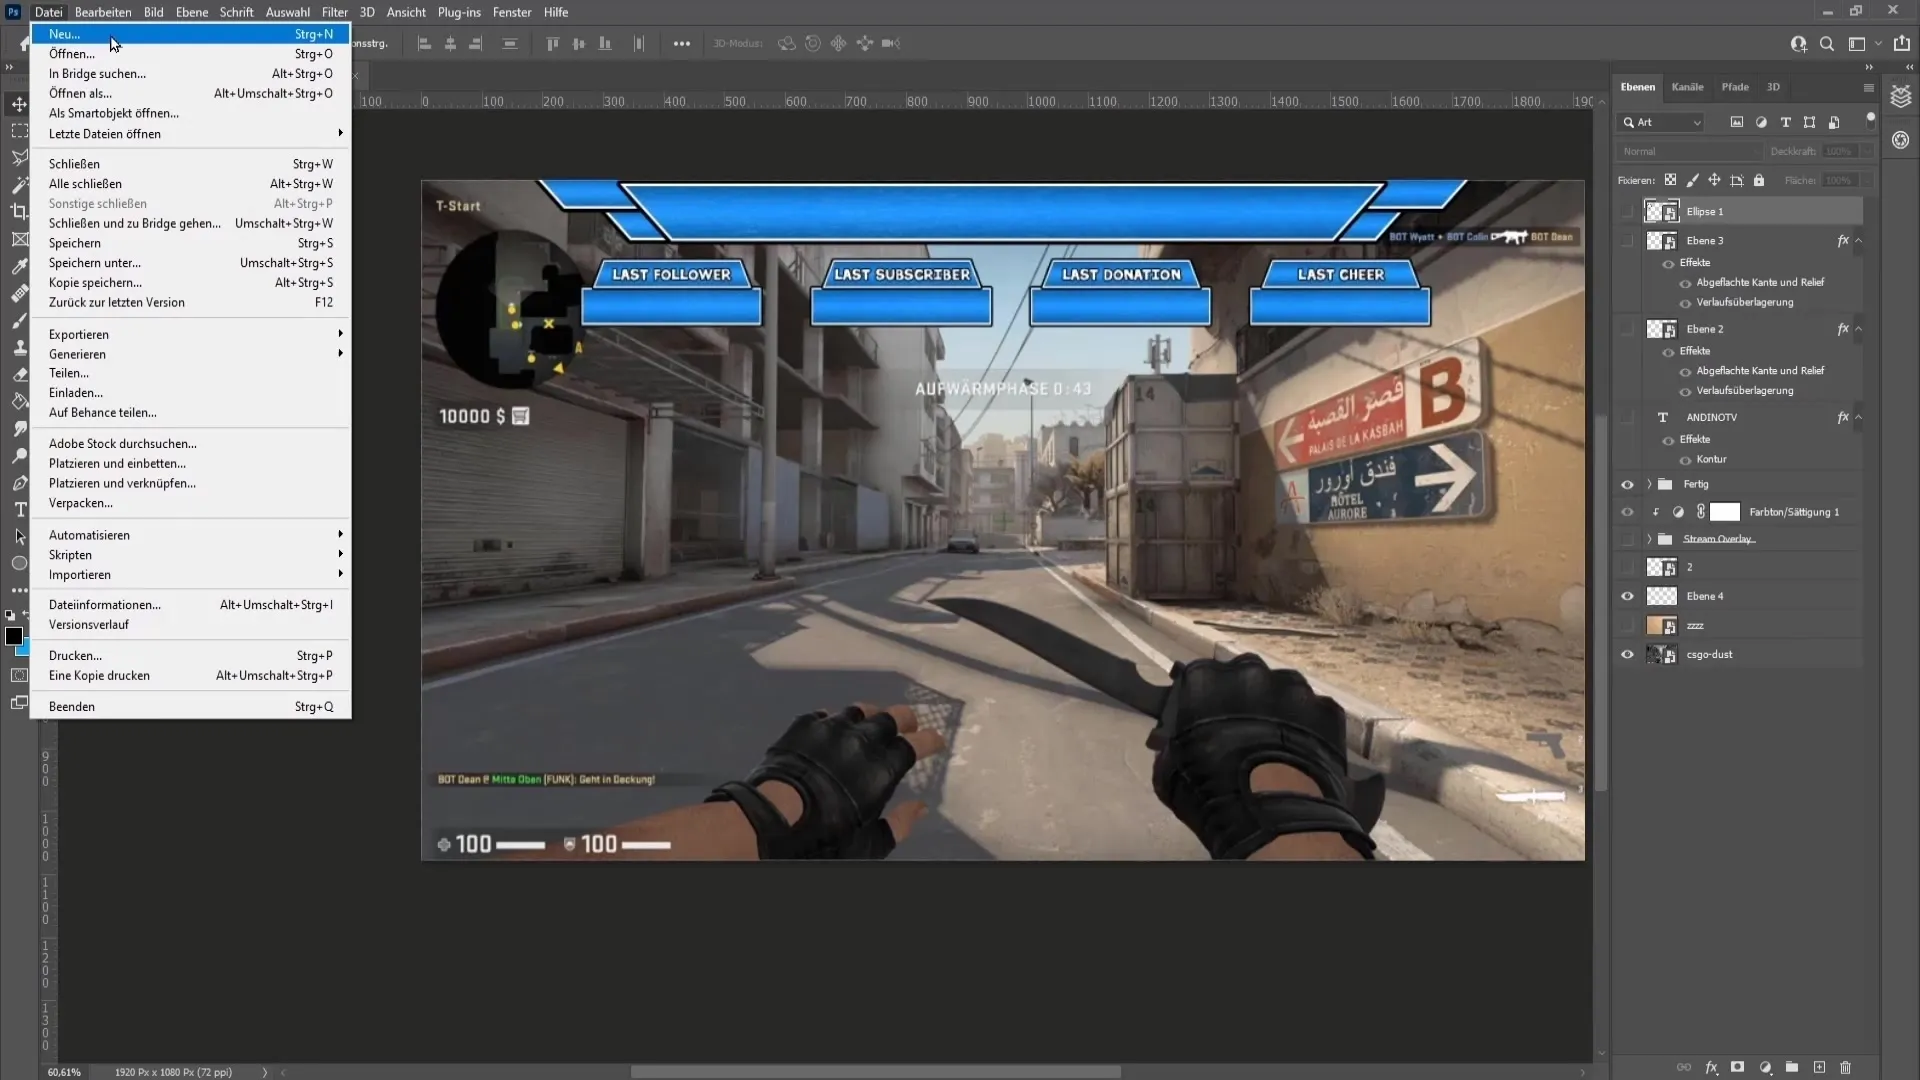Screen dimensions: 1920x1080
Task: Add layer style fx button at panel bottom
Action: pos(1711,1067)
